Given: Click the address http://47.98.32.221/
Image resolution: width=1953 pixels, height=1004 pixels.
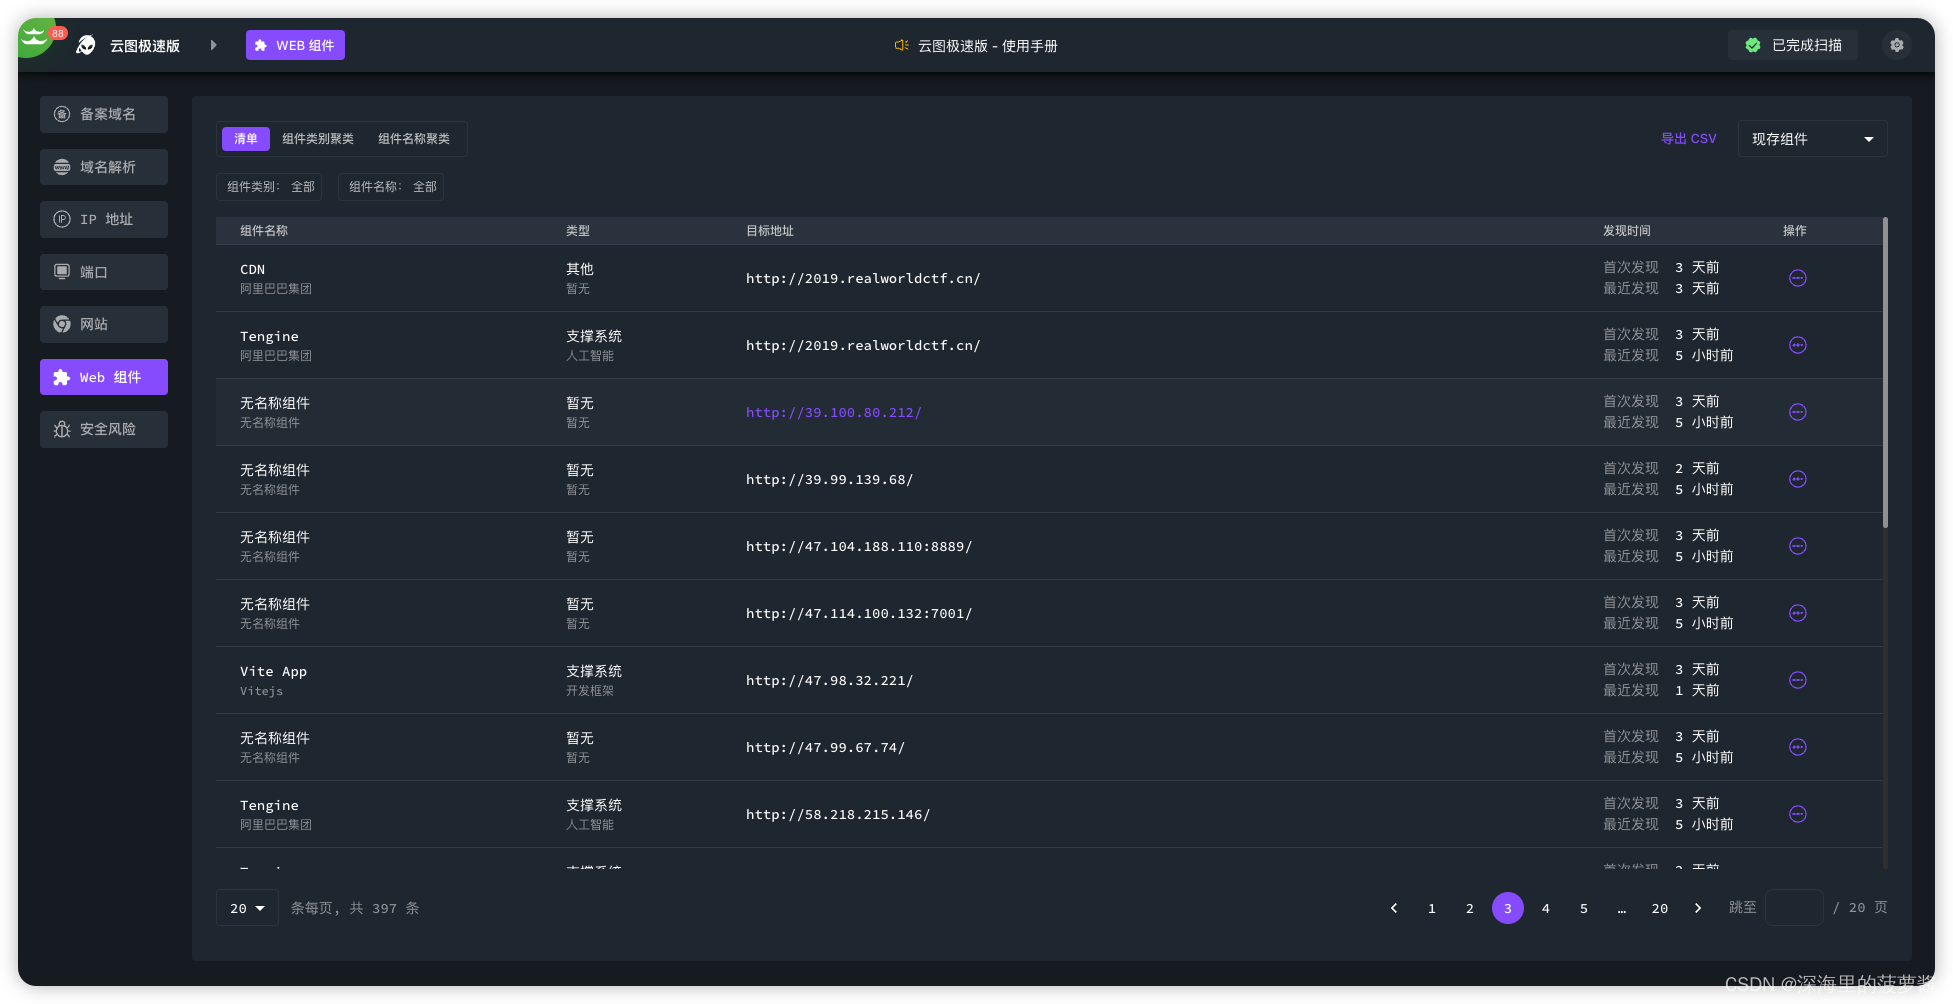Looking at the screenshot, I should pyautogui.click(x=829, y=680).
